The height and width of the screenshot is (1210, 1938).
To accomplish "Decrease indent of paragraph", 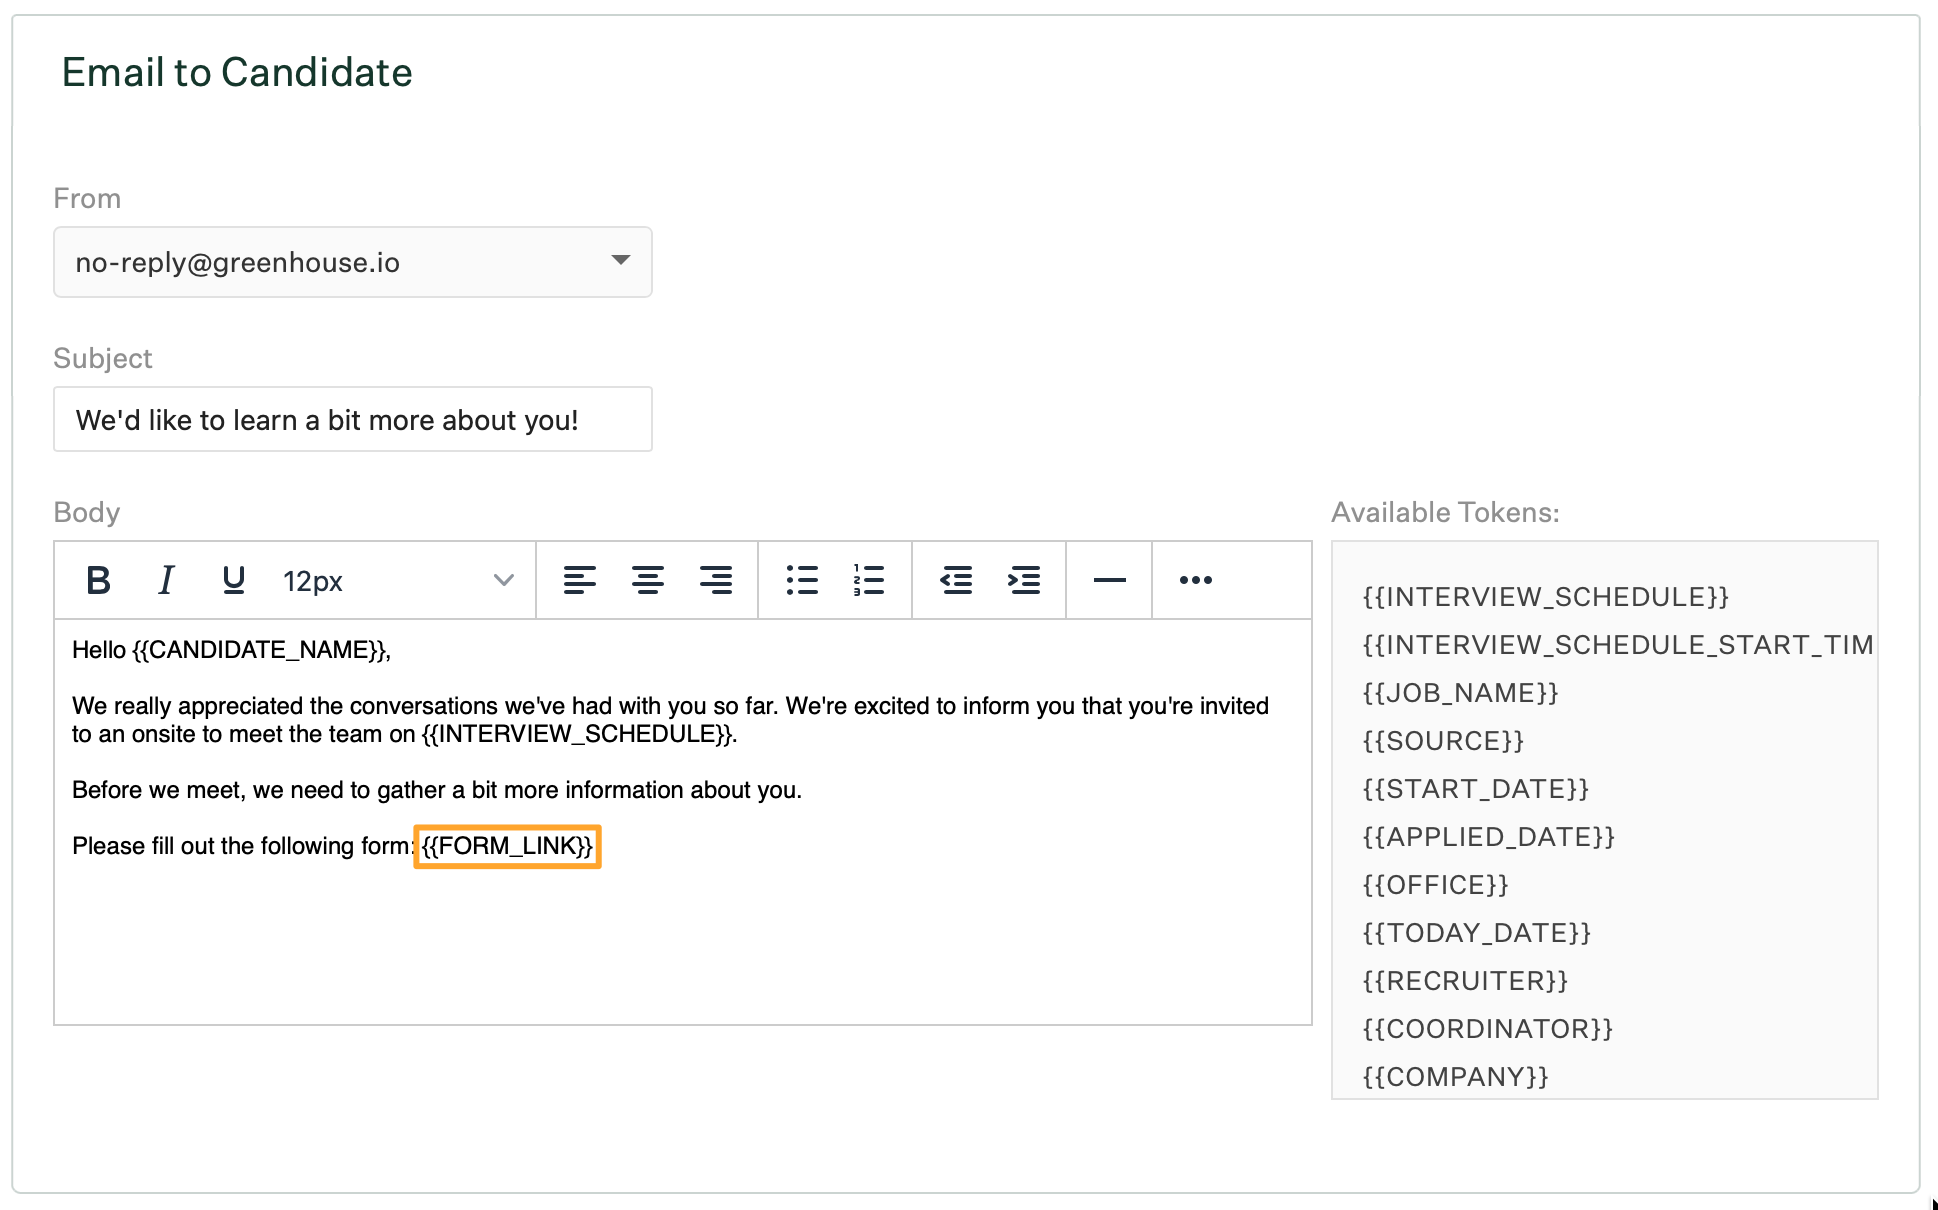I will click(956, 580).
